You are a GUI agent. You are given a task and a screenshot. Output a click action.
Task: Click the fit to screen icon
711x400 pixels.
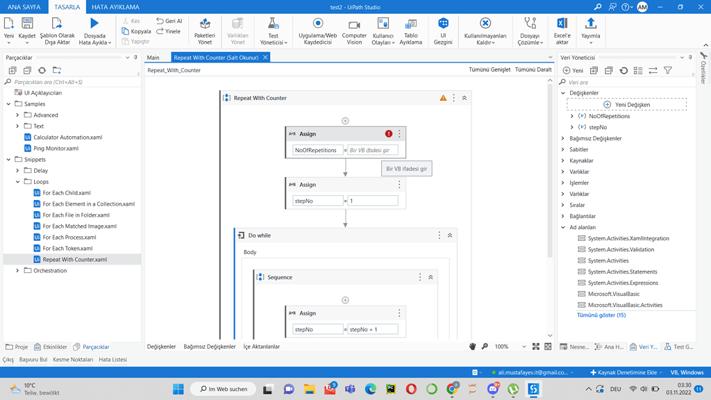click(x=536, y=346)
